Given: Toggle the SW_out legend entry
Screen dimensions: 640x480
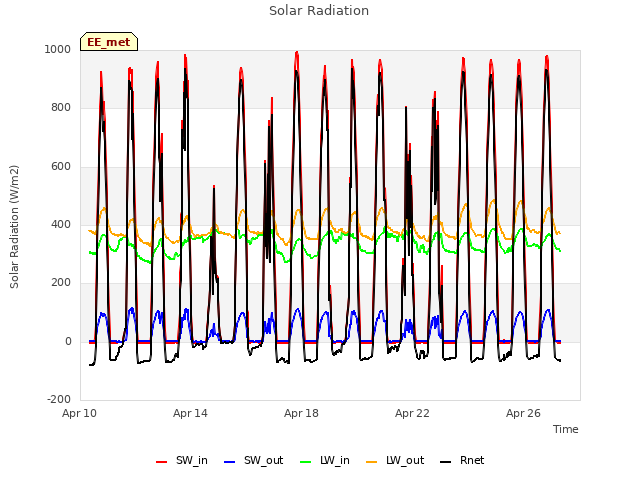Looking at the screenshot, I should click(x=253, y=461).
